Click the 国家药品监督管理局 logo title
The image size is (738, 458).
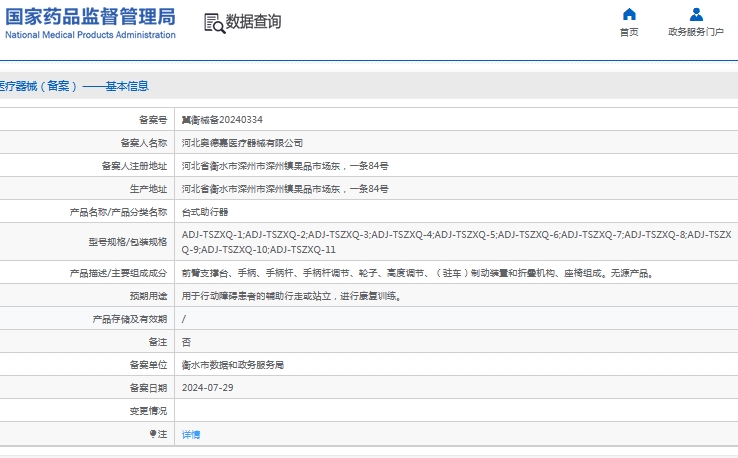coord(90,16)
